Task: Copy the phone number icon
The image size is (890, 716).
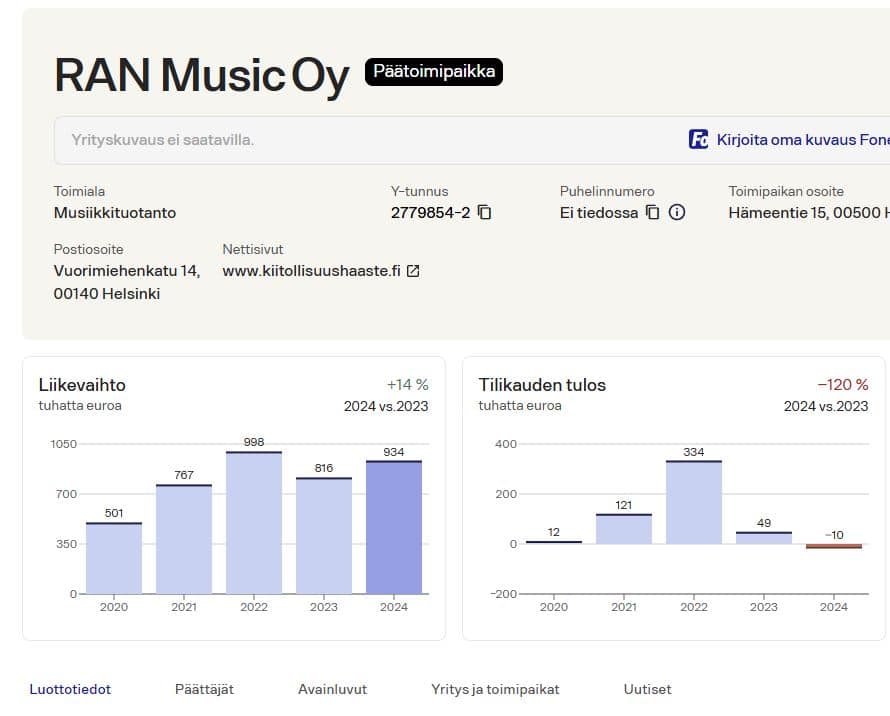Action: [x=652, y=212]
